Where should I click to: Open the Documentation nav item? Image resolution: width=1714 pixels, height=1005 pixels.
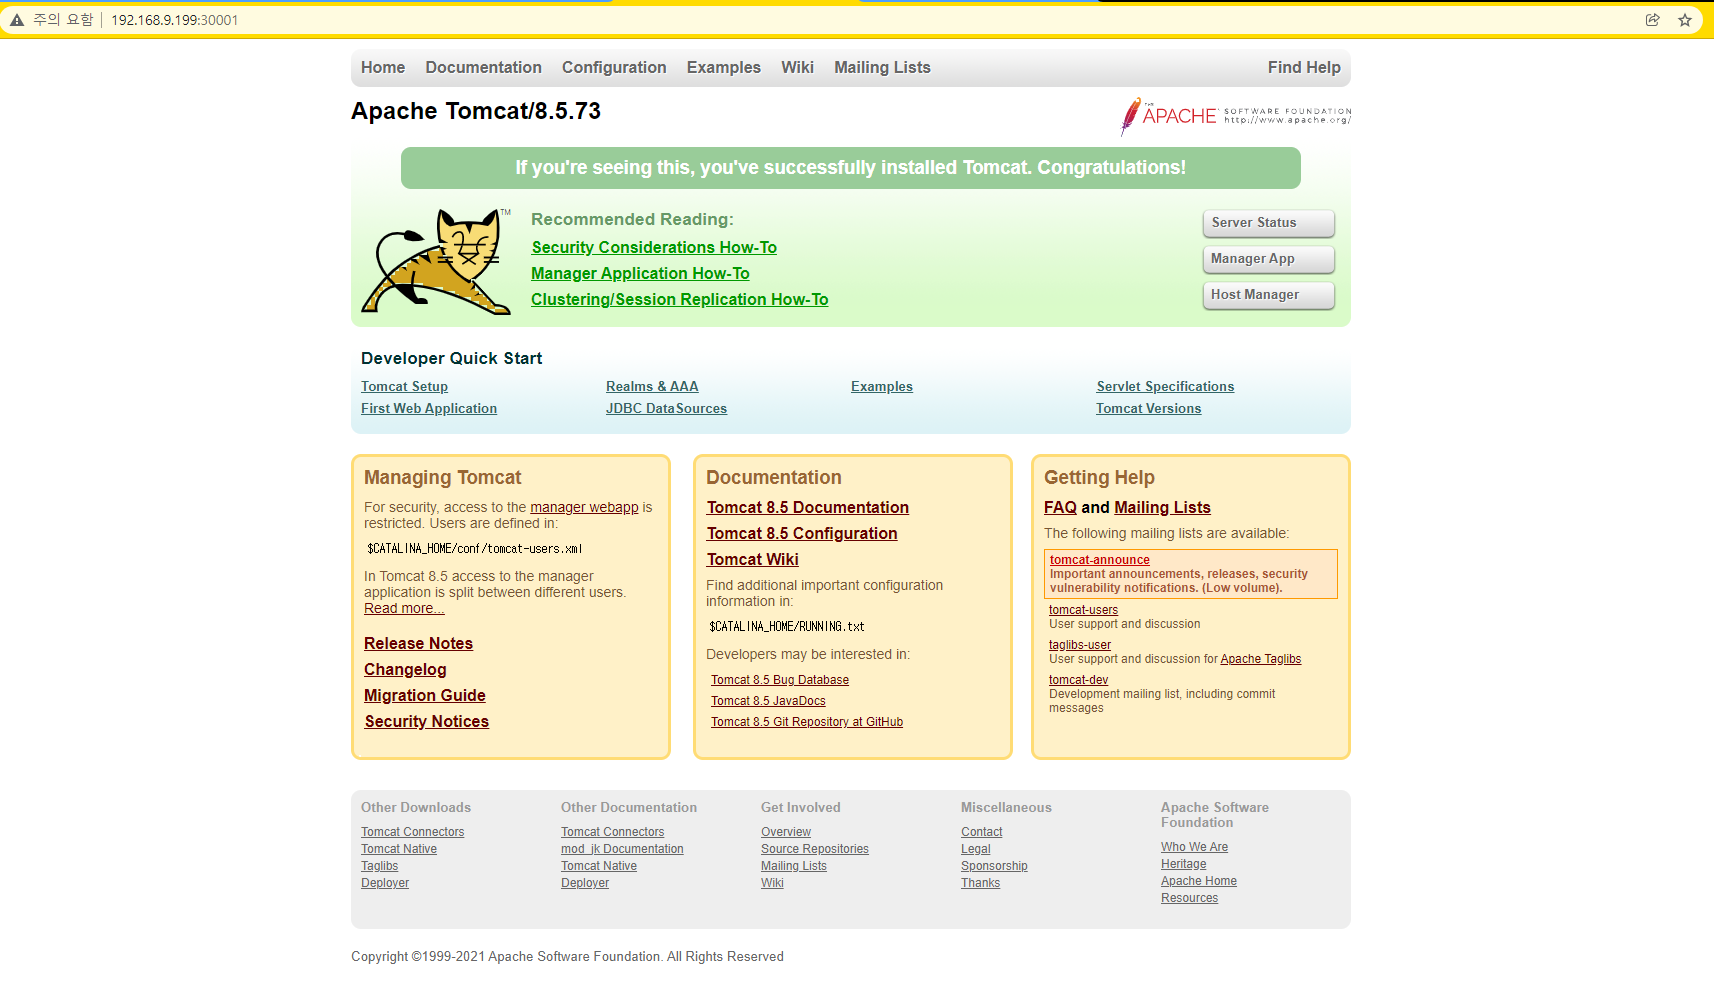coord(483,68)
